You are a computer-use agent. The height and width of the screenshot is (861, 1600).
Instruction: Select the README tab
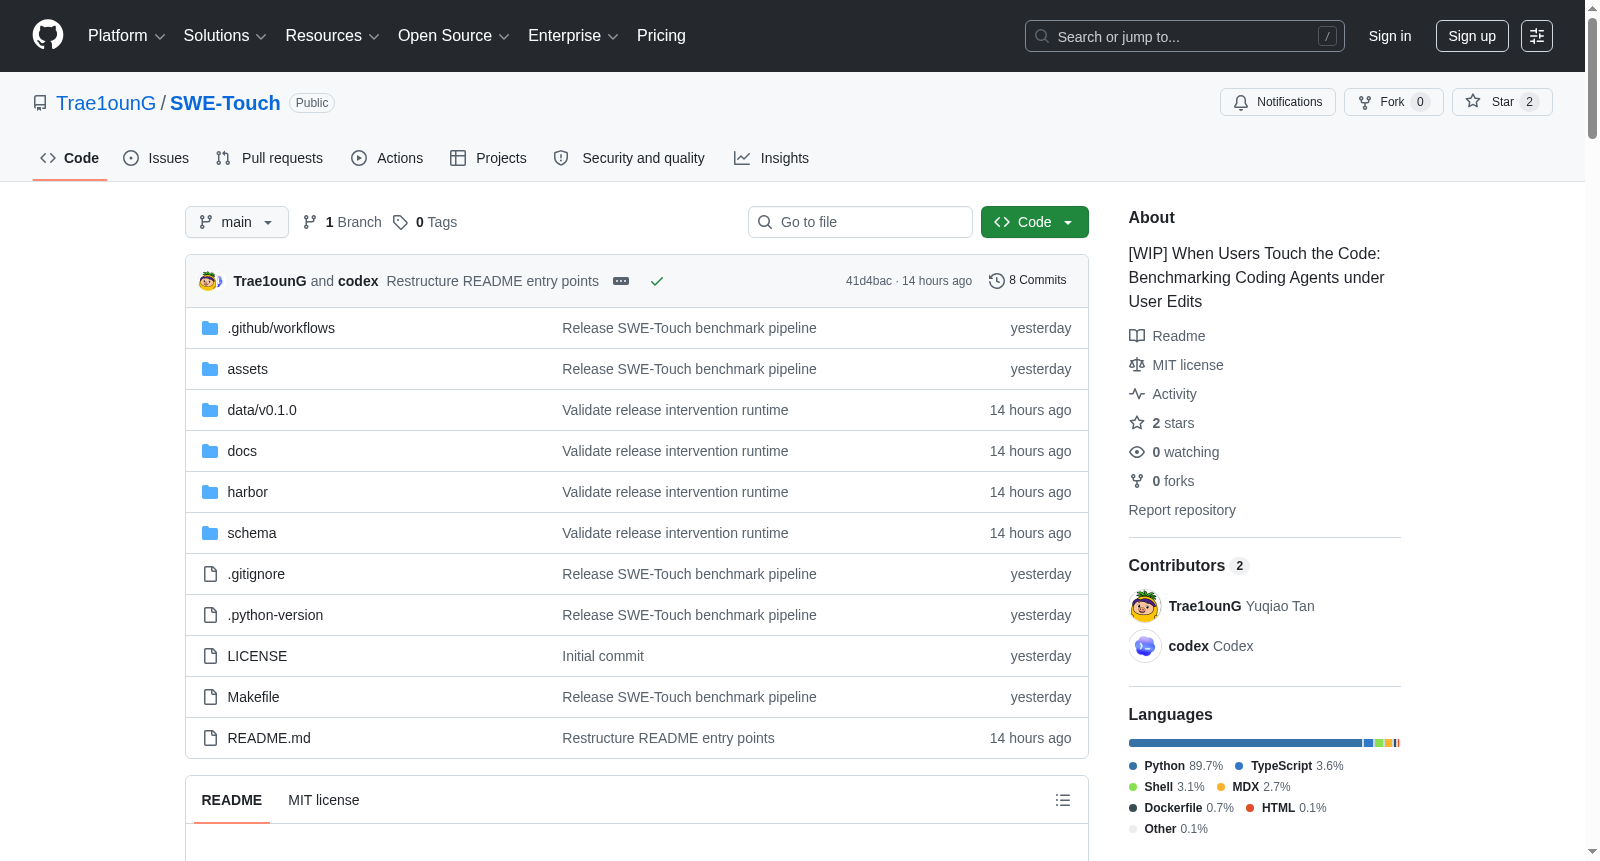point(232,800)
